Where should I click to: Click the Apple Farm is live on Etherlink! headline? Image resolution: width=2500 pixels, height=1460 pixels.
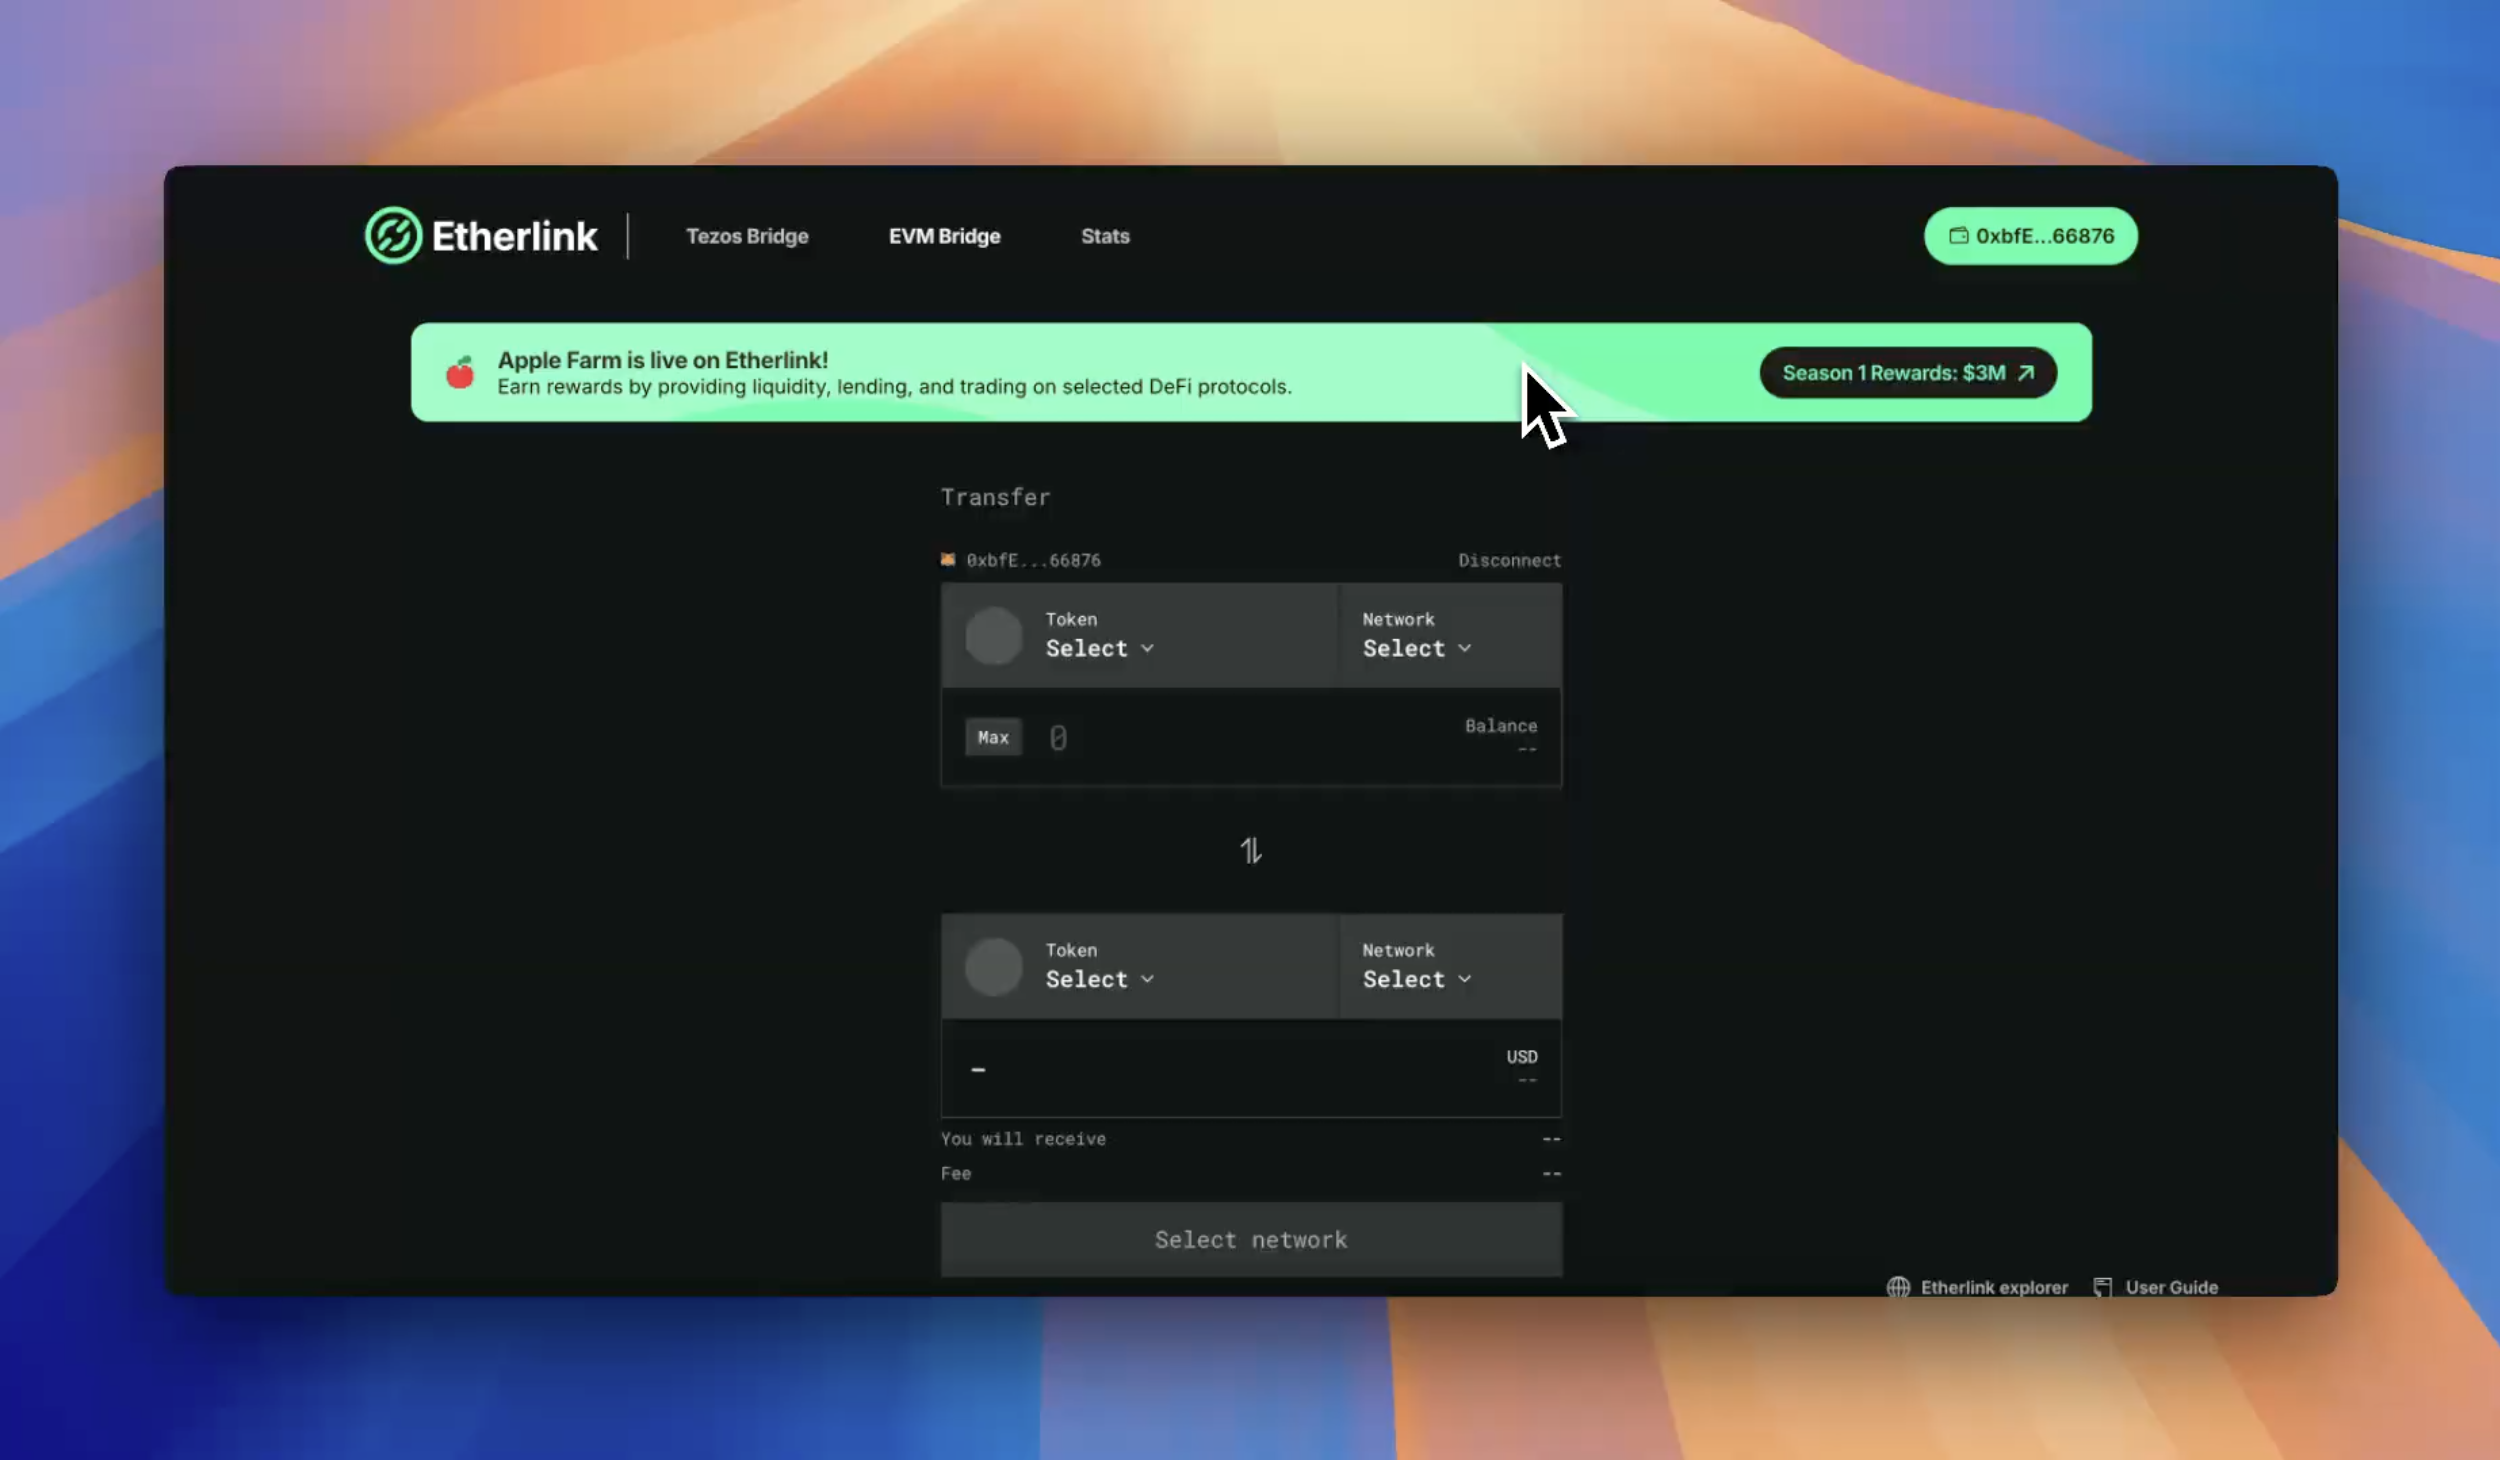pos(663,360)
